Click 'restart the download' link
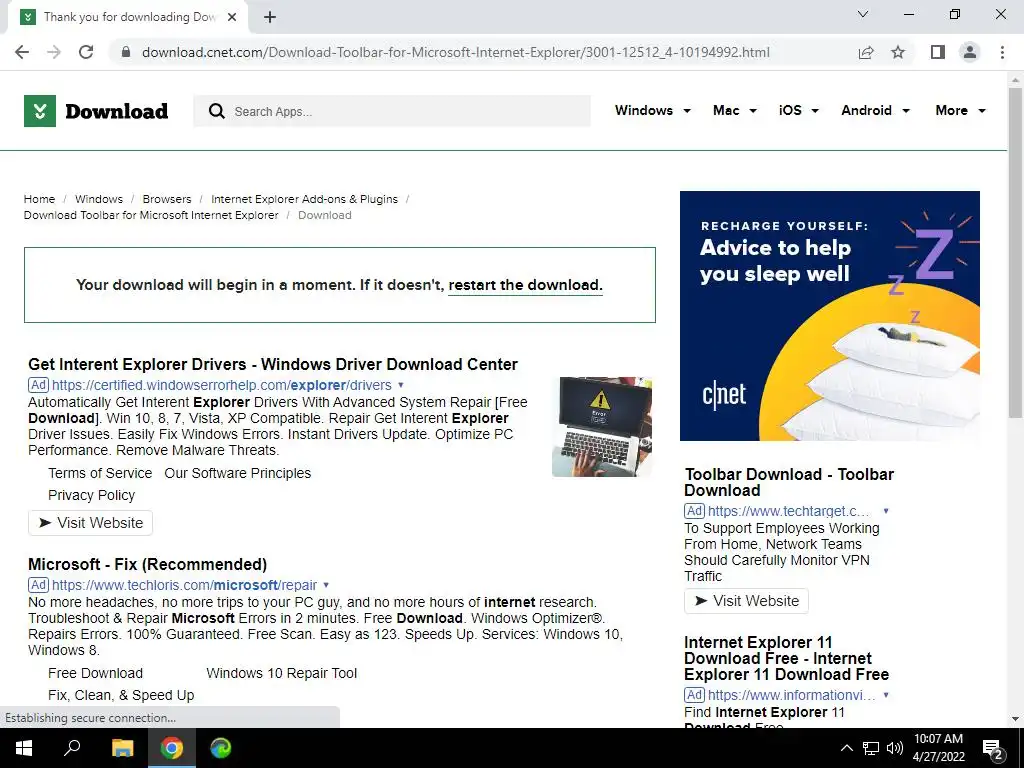The height and width of the screenshot is (768, 1024). click(525, 285)
